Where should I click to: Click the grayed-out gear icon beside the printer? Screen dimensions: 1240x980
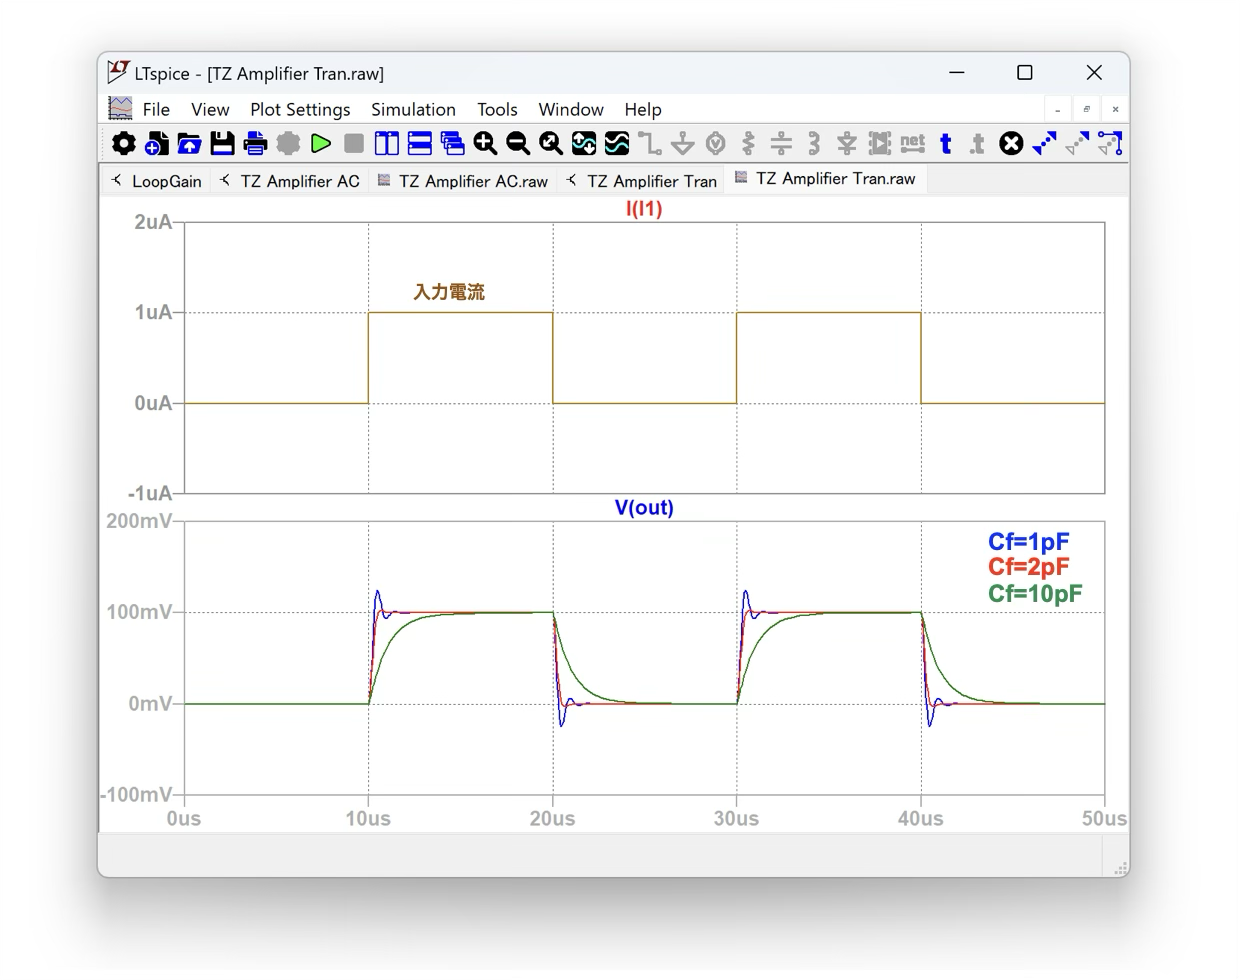tap(288, 144)
